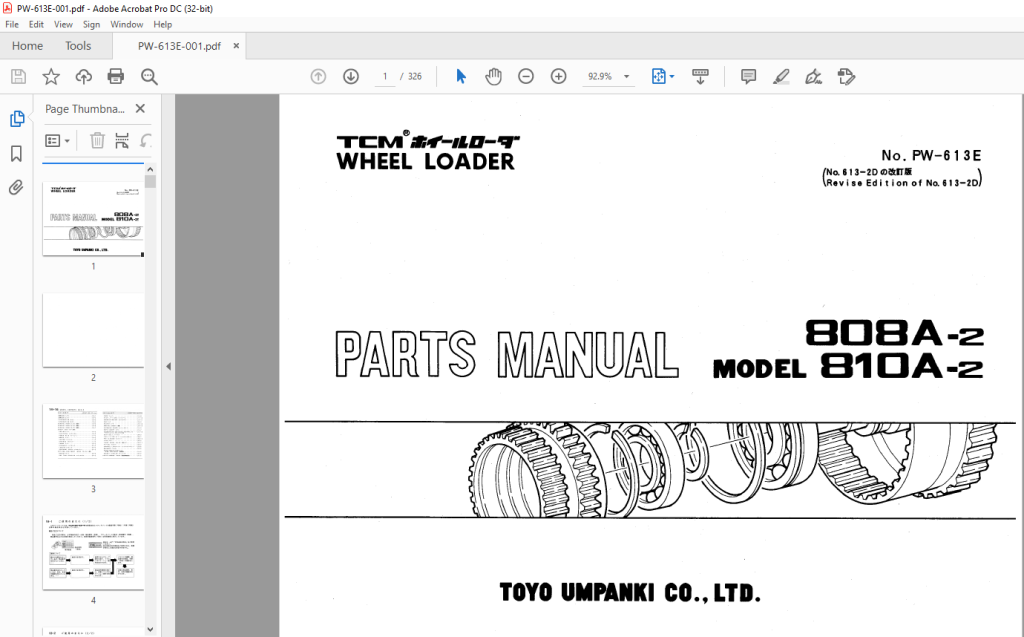Select page 4 thumbnail
This screenshot has height=637, width=1024.
[x=93, y=553]
